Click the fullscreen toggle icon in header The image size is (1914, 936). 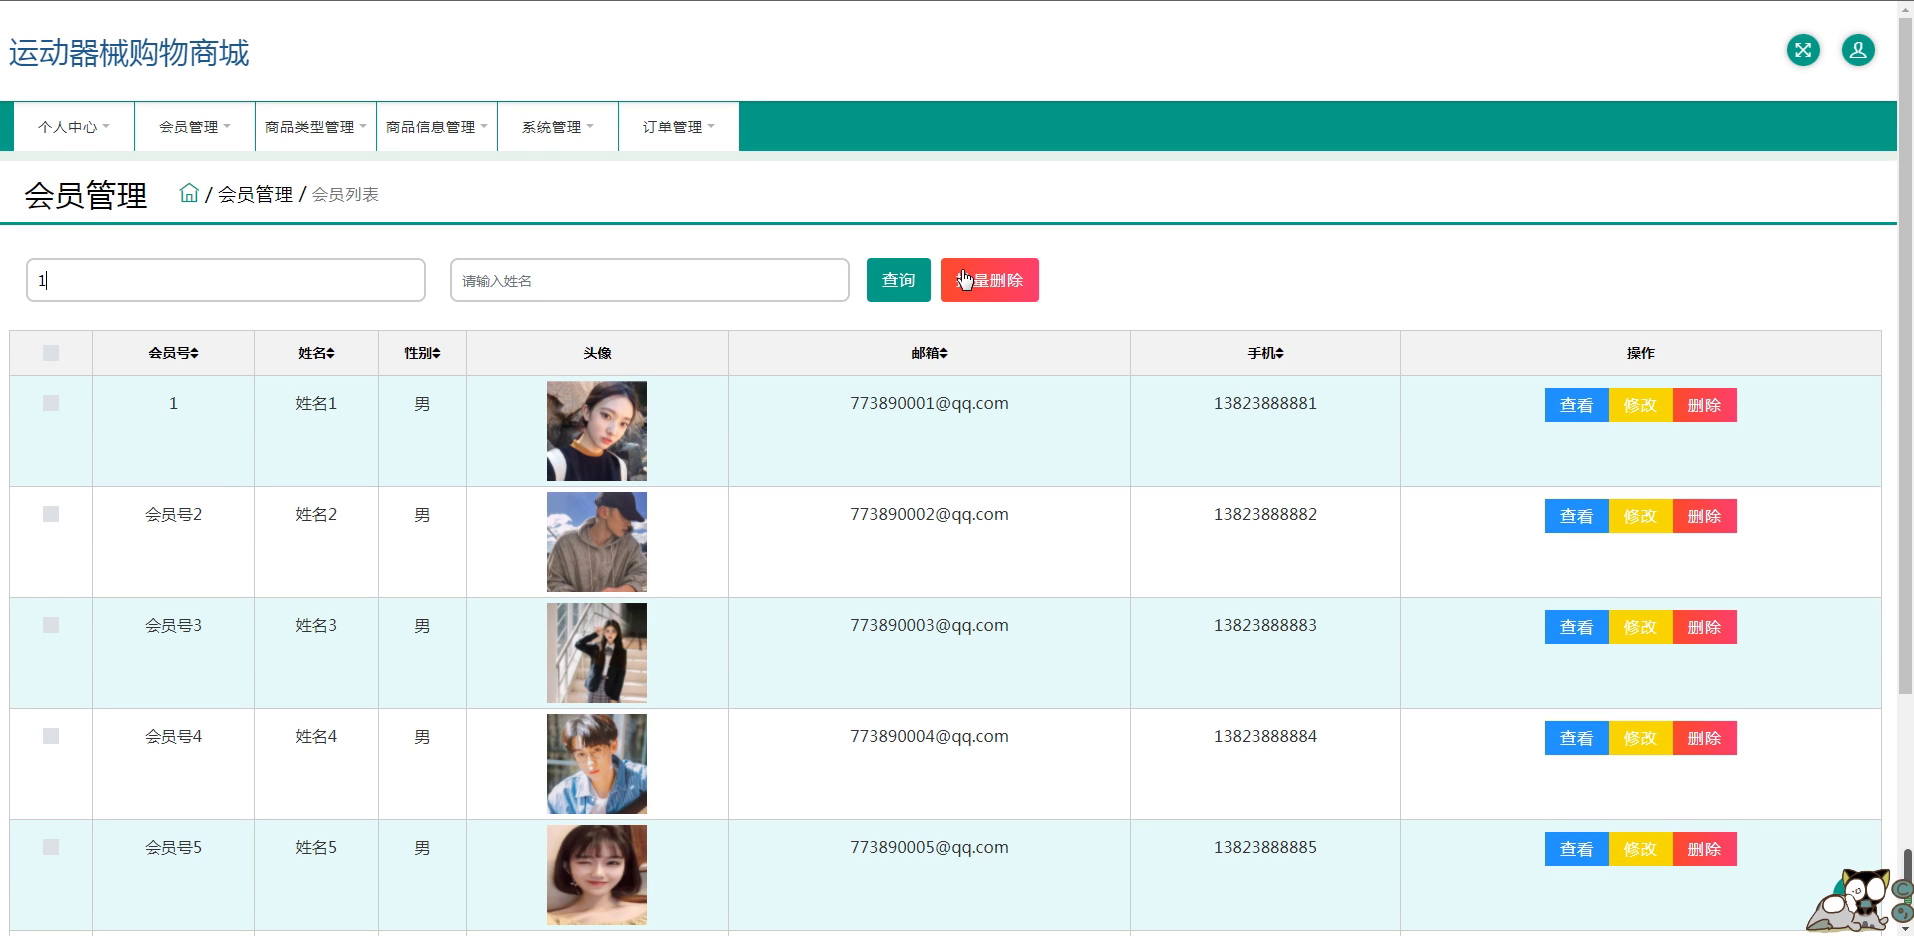[x=1803, y=50]
